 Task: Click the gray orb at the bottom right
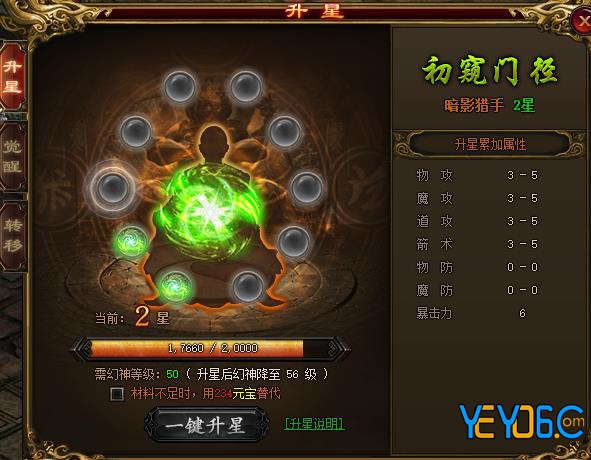[x=248, y=287]
